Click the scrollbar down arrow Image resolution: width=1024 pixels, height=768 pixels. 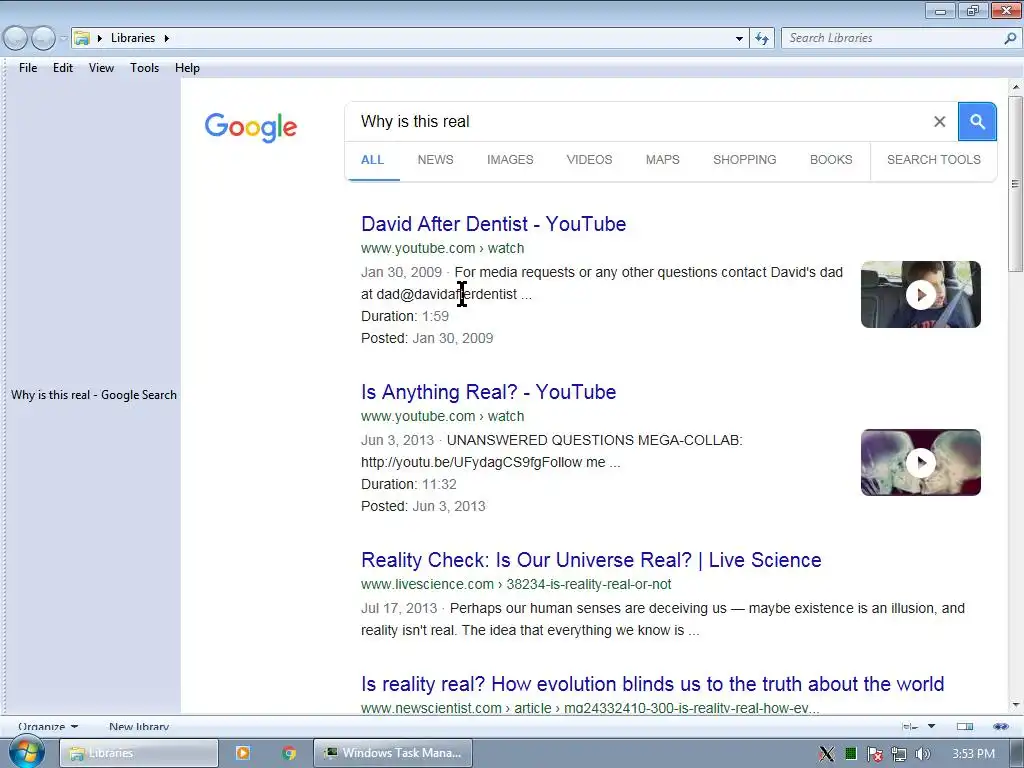pyautogui.click(x=1015, y=705)
